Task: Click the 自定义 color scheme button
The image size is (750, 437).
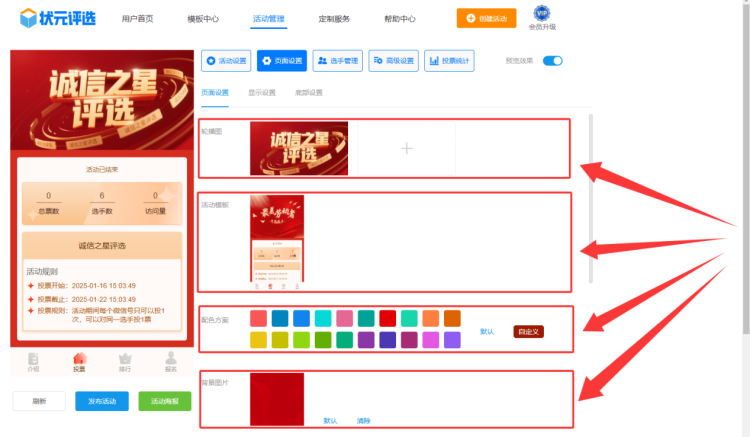Action: 529,331
